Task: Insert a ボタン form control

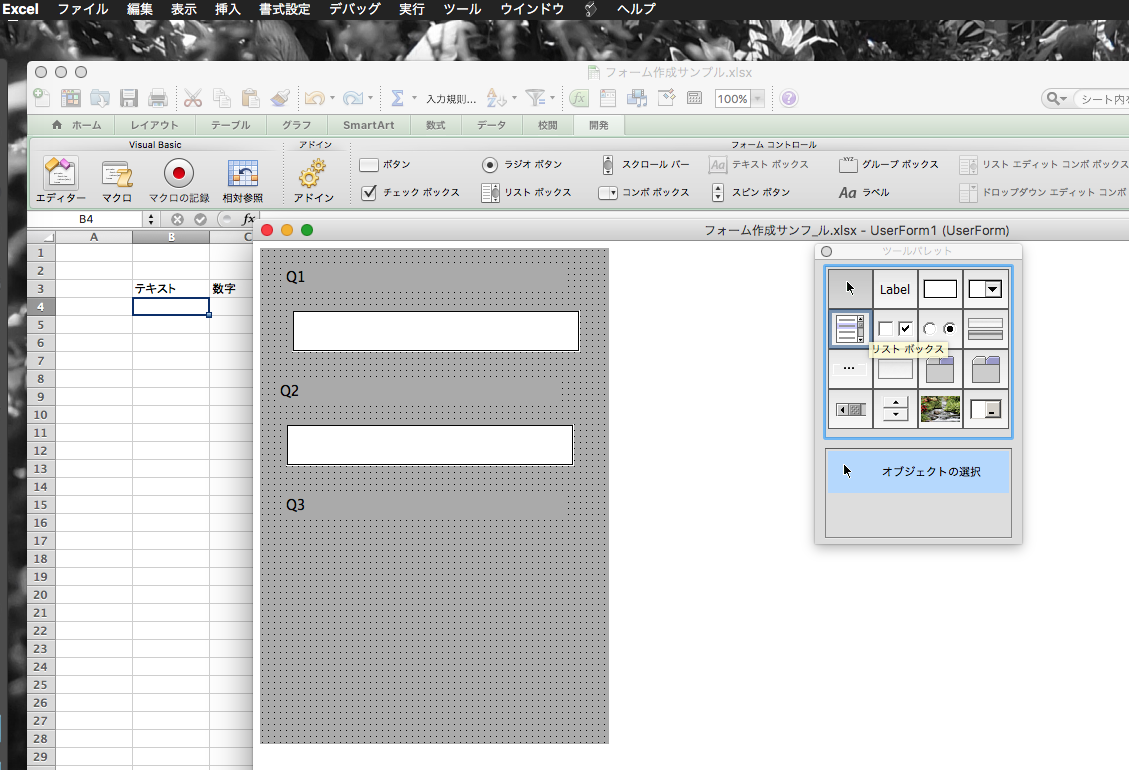Action: pos(385,164)
